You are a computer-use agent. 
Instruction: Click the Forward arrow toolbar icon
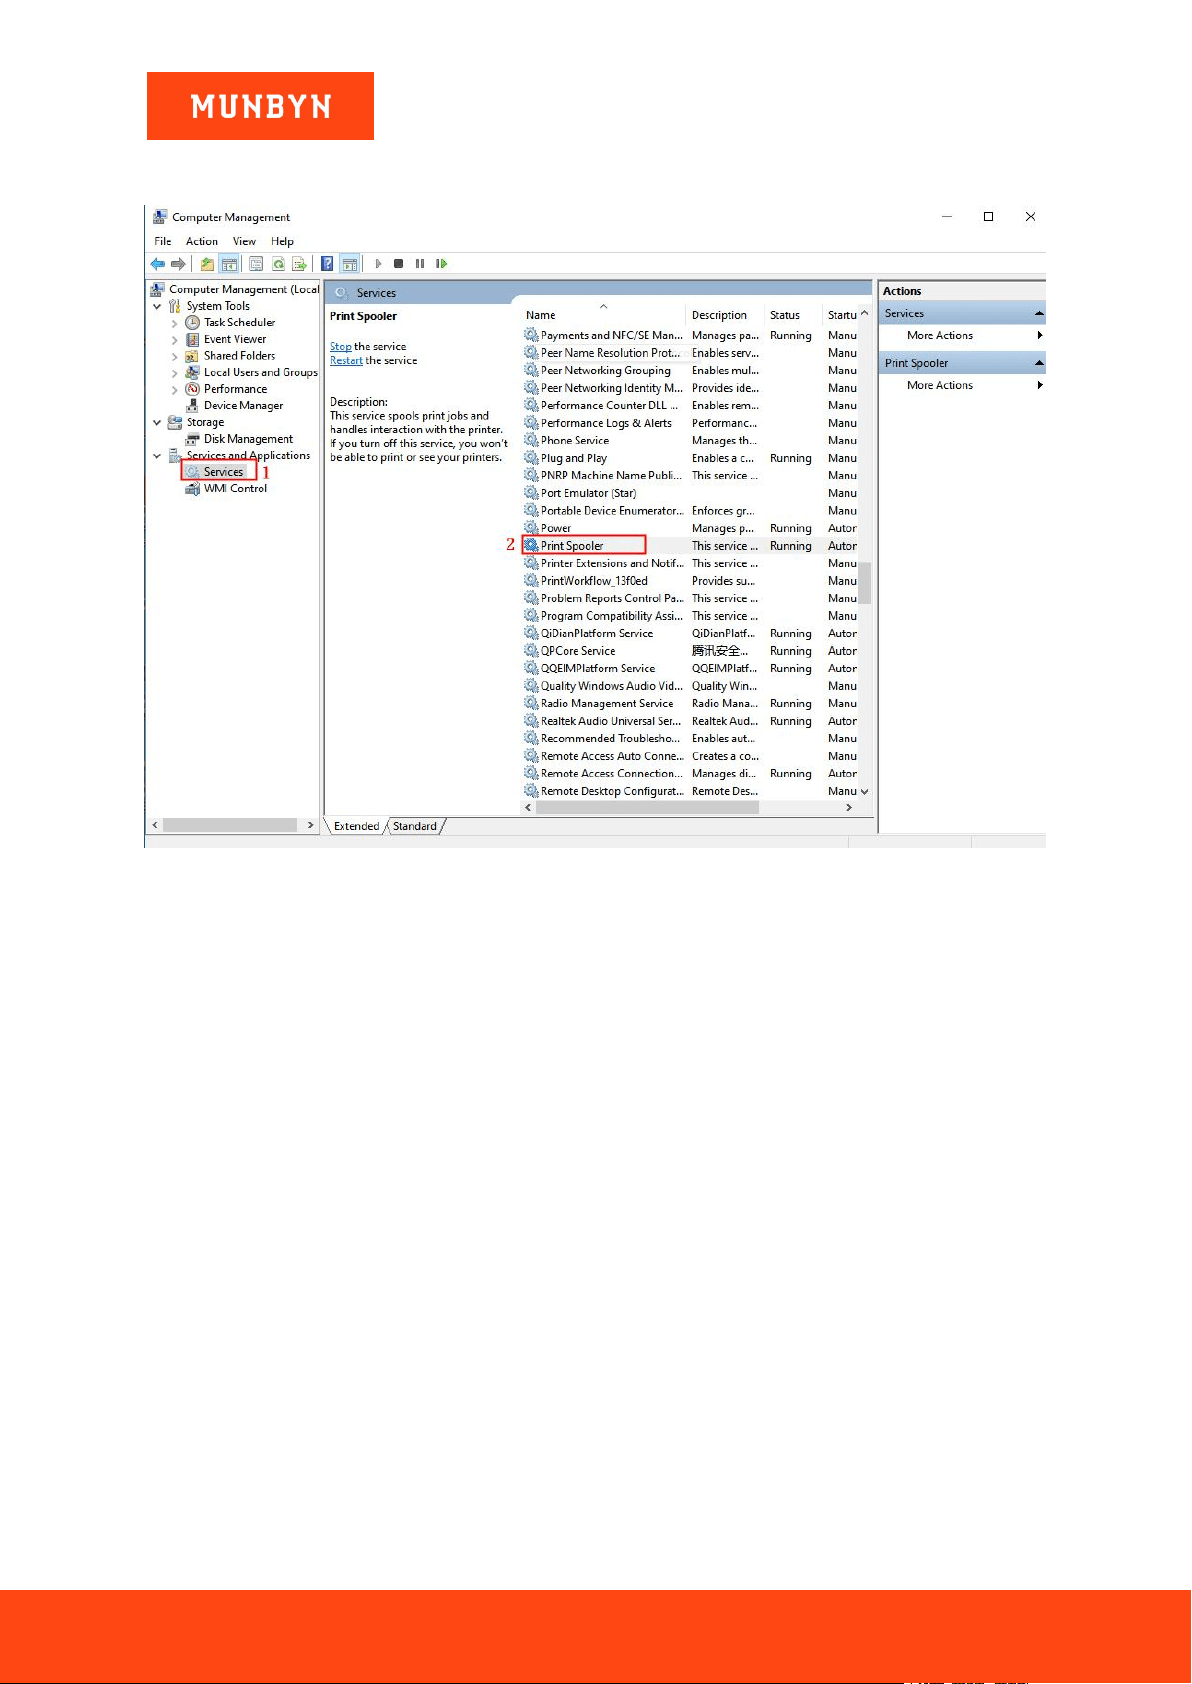tap(178, 264)
